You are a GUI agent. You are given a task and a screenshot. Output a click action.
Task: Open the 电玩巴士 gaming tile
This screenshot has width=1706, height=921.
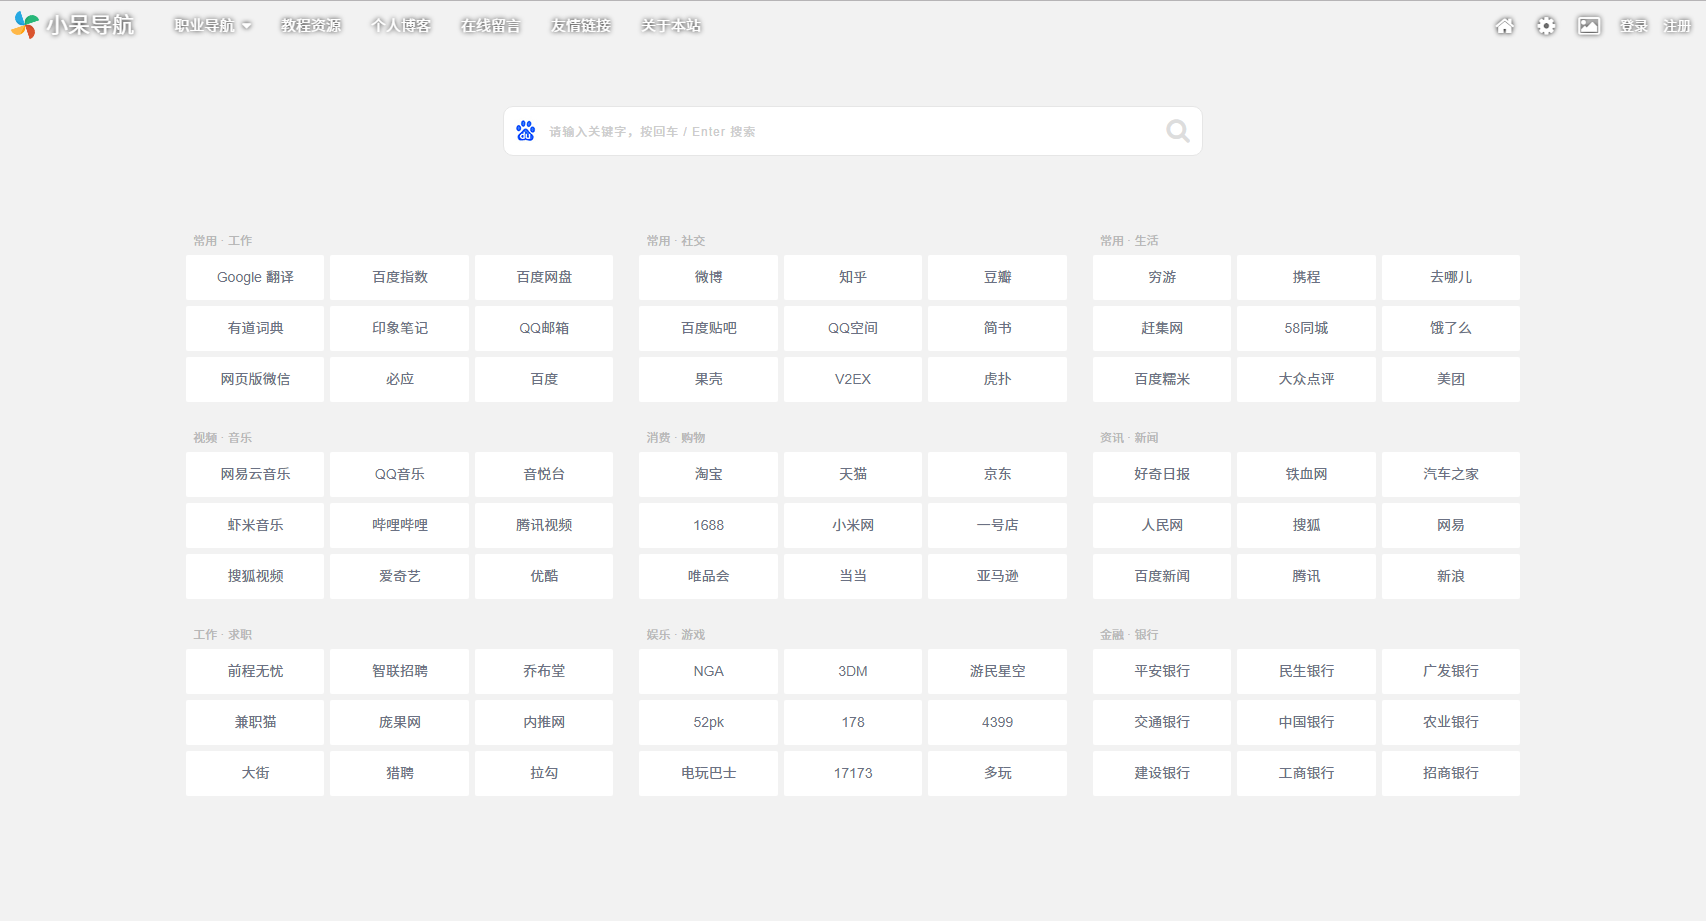tap(708, 773)
